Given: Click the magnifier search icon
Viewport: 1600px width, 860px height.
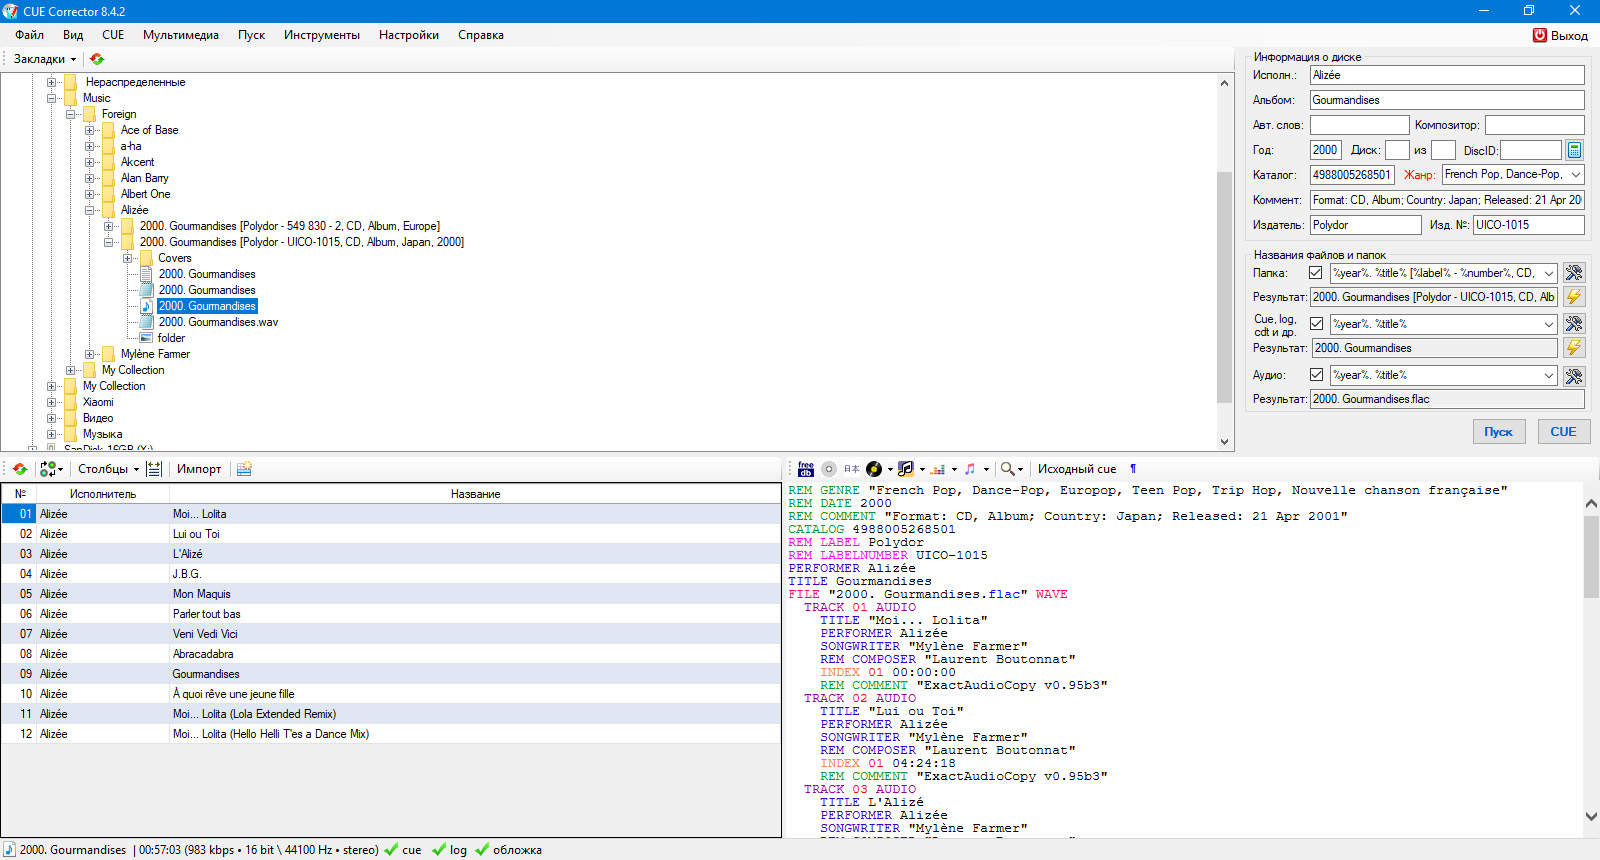Looking at the screenshot, I should tap(1007, 469).
